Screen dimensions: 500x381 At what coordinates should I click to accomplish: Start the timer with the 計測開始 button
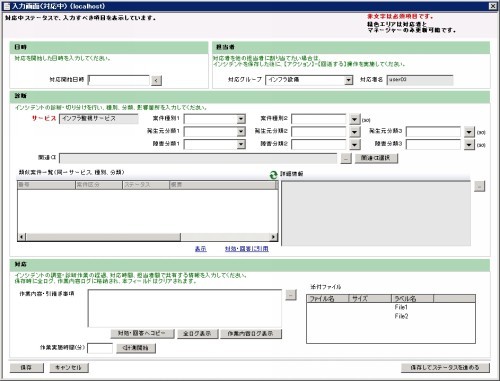pyautogui.click(x=136, y=348)
